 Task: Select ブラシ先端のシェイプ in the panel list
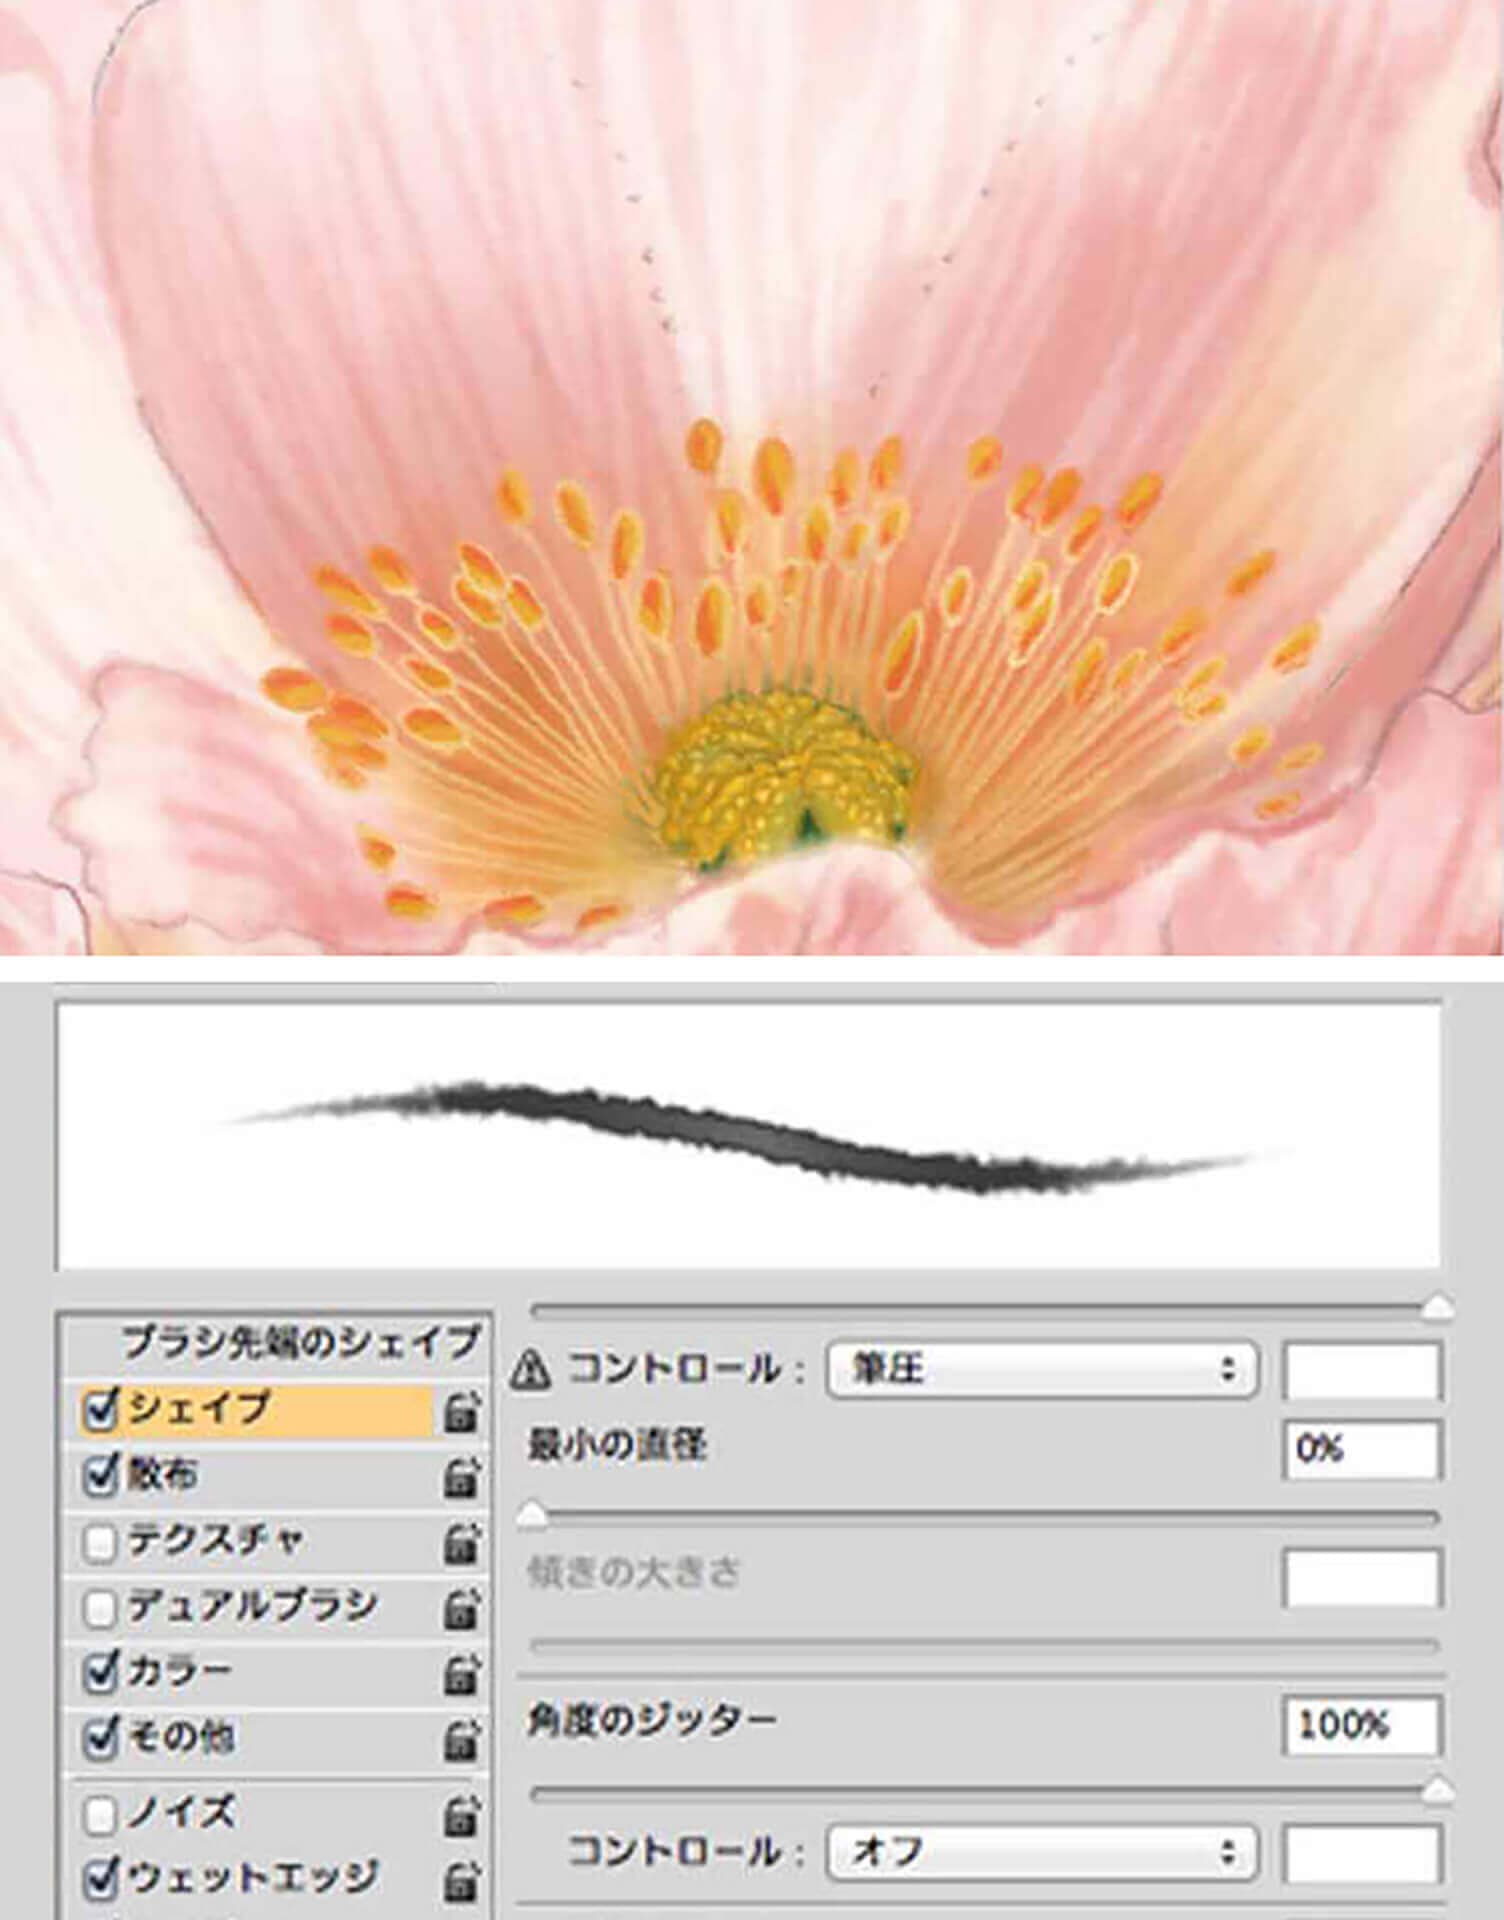(300, 1342)
